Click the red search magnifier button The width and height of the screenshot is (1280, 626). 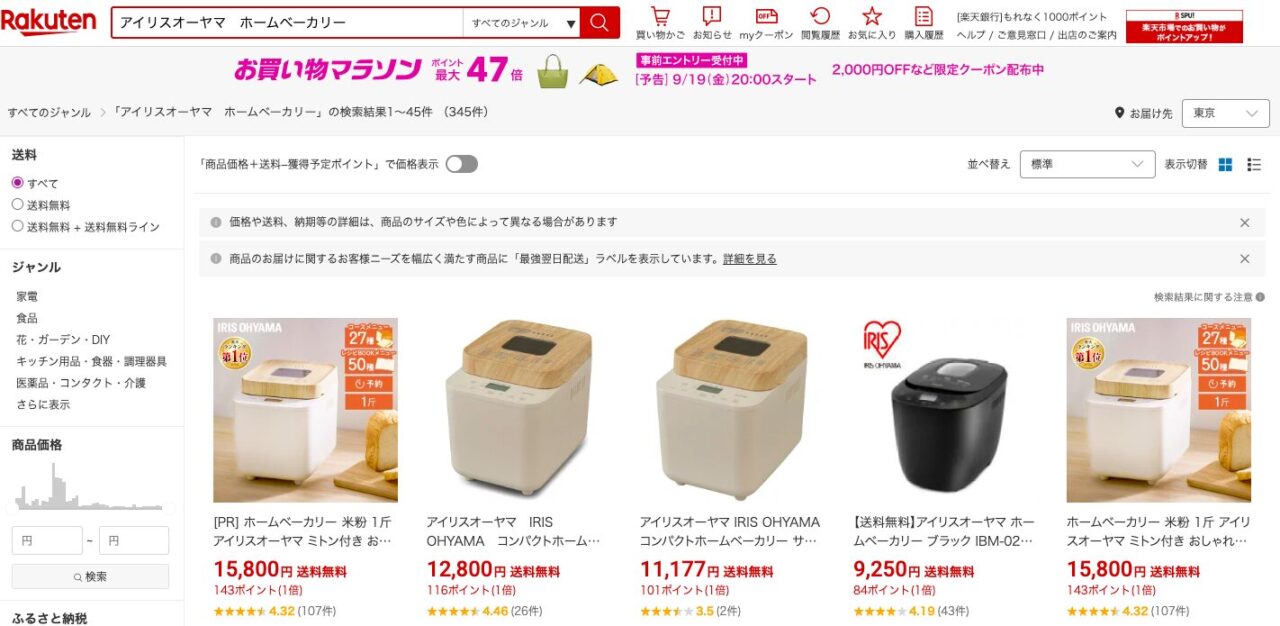tap(600, 22)
